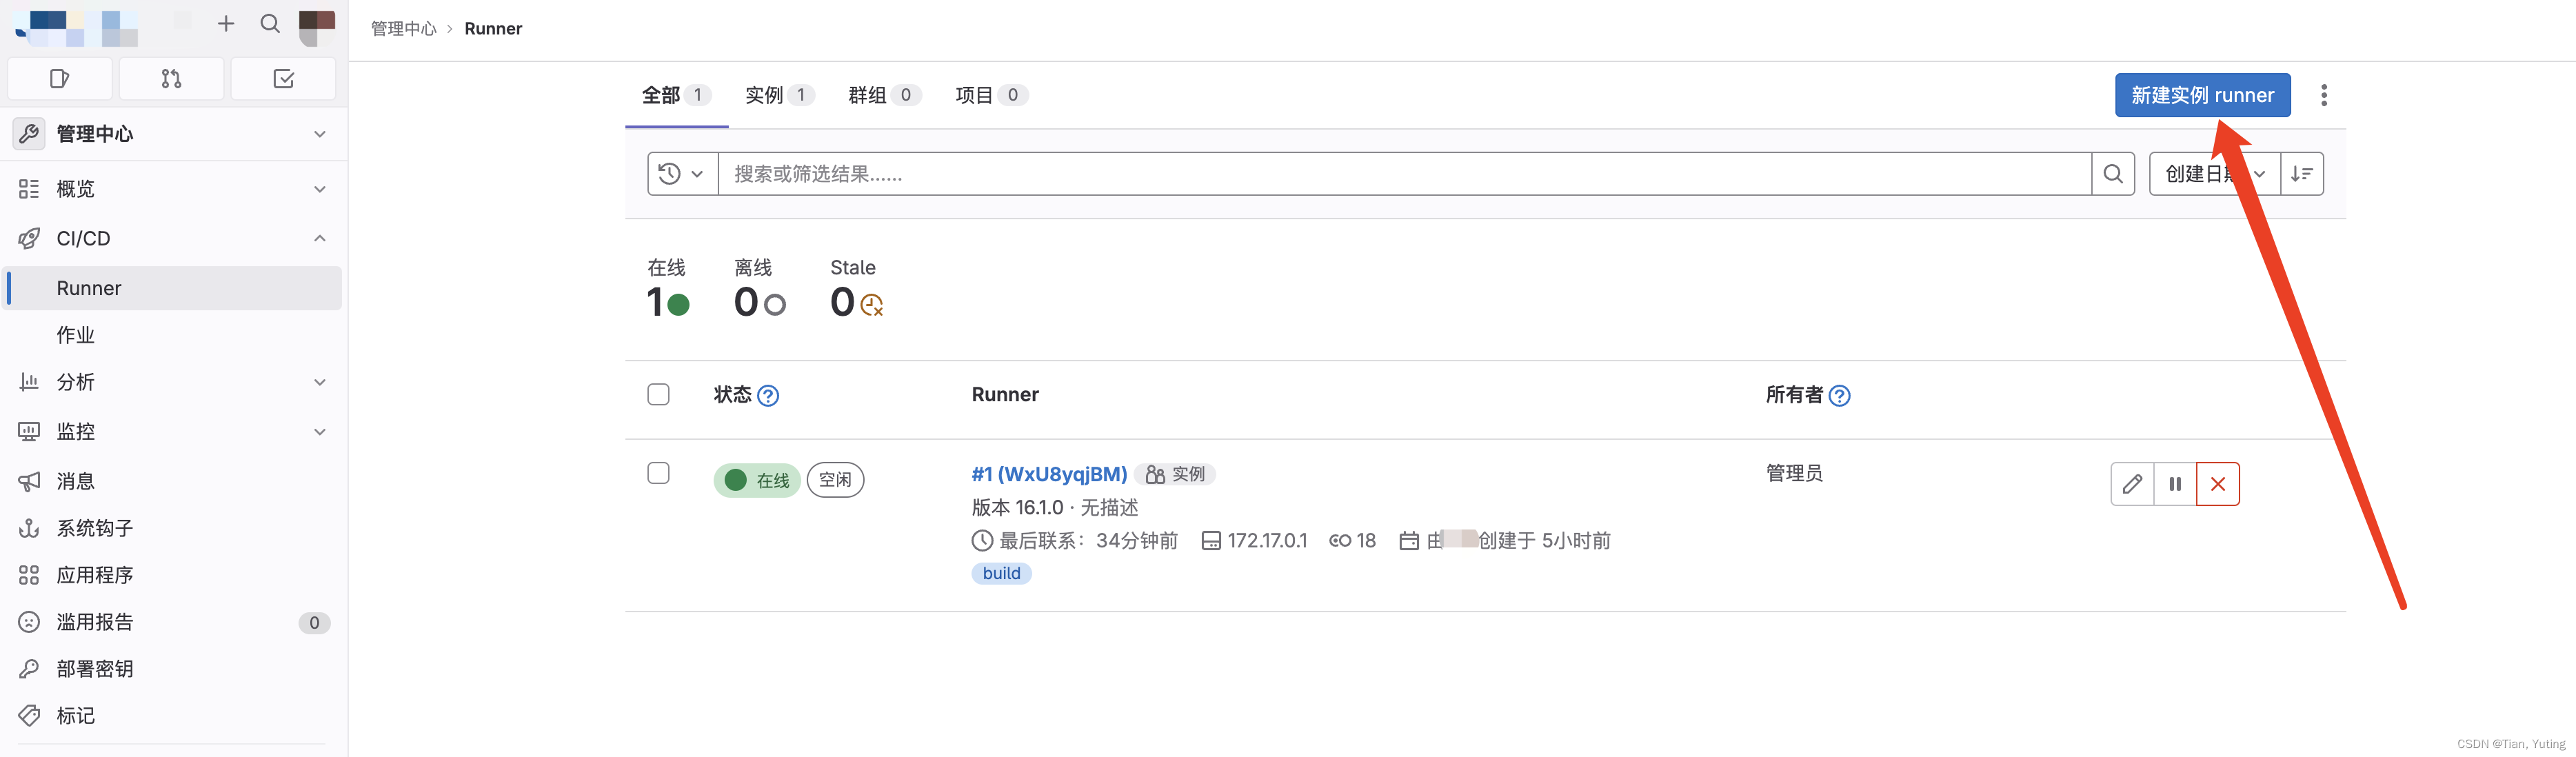Click the 状态 help question mark icon
Image resolution: width=2576 pixels, height=757 pixels.
[768, 395]
